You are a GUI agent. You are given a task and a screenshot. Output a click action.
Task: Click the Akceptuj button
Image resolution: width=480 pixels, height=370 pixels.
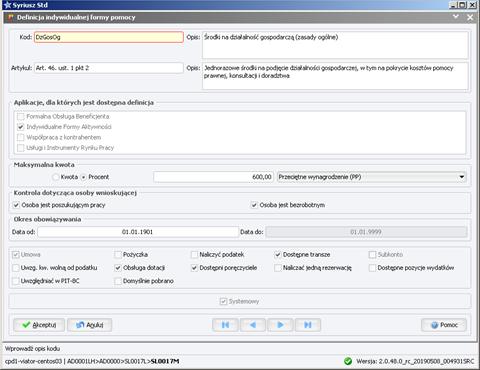39,325
